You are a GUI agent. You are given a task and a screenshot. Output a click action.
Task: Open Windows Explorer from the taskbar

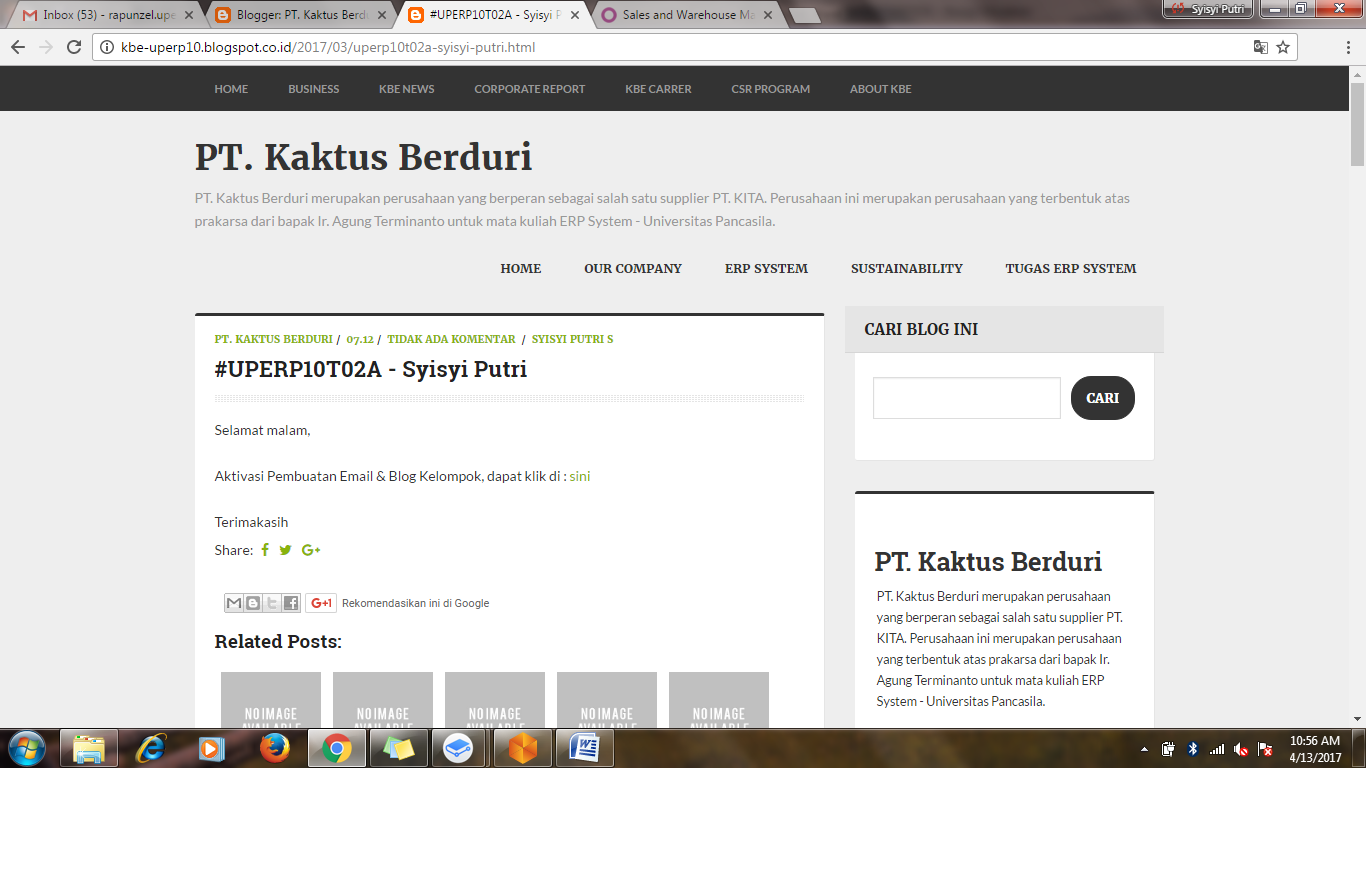coord(89,748)
